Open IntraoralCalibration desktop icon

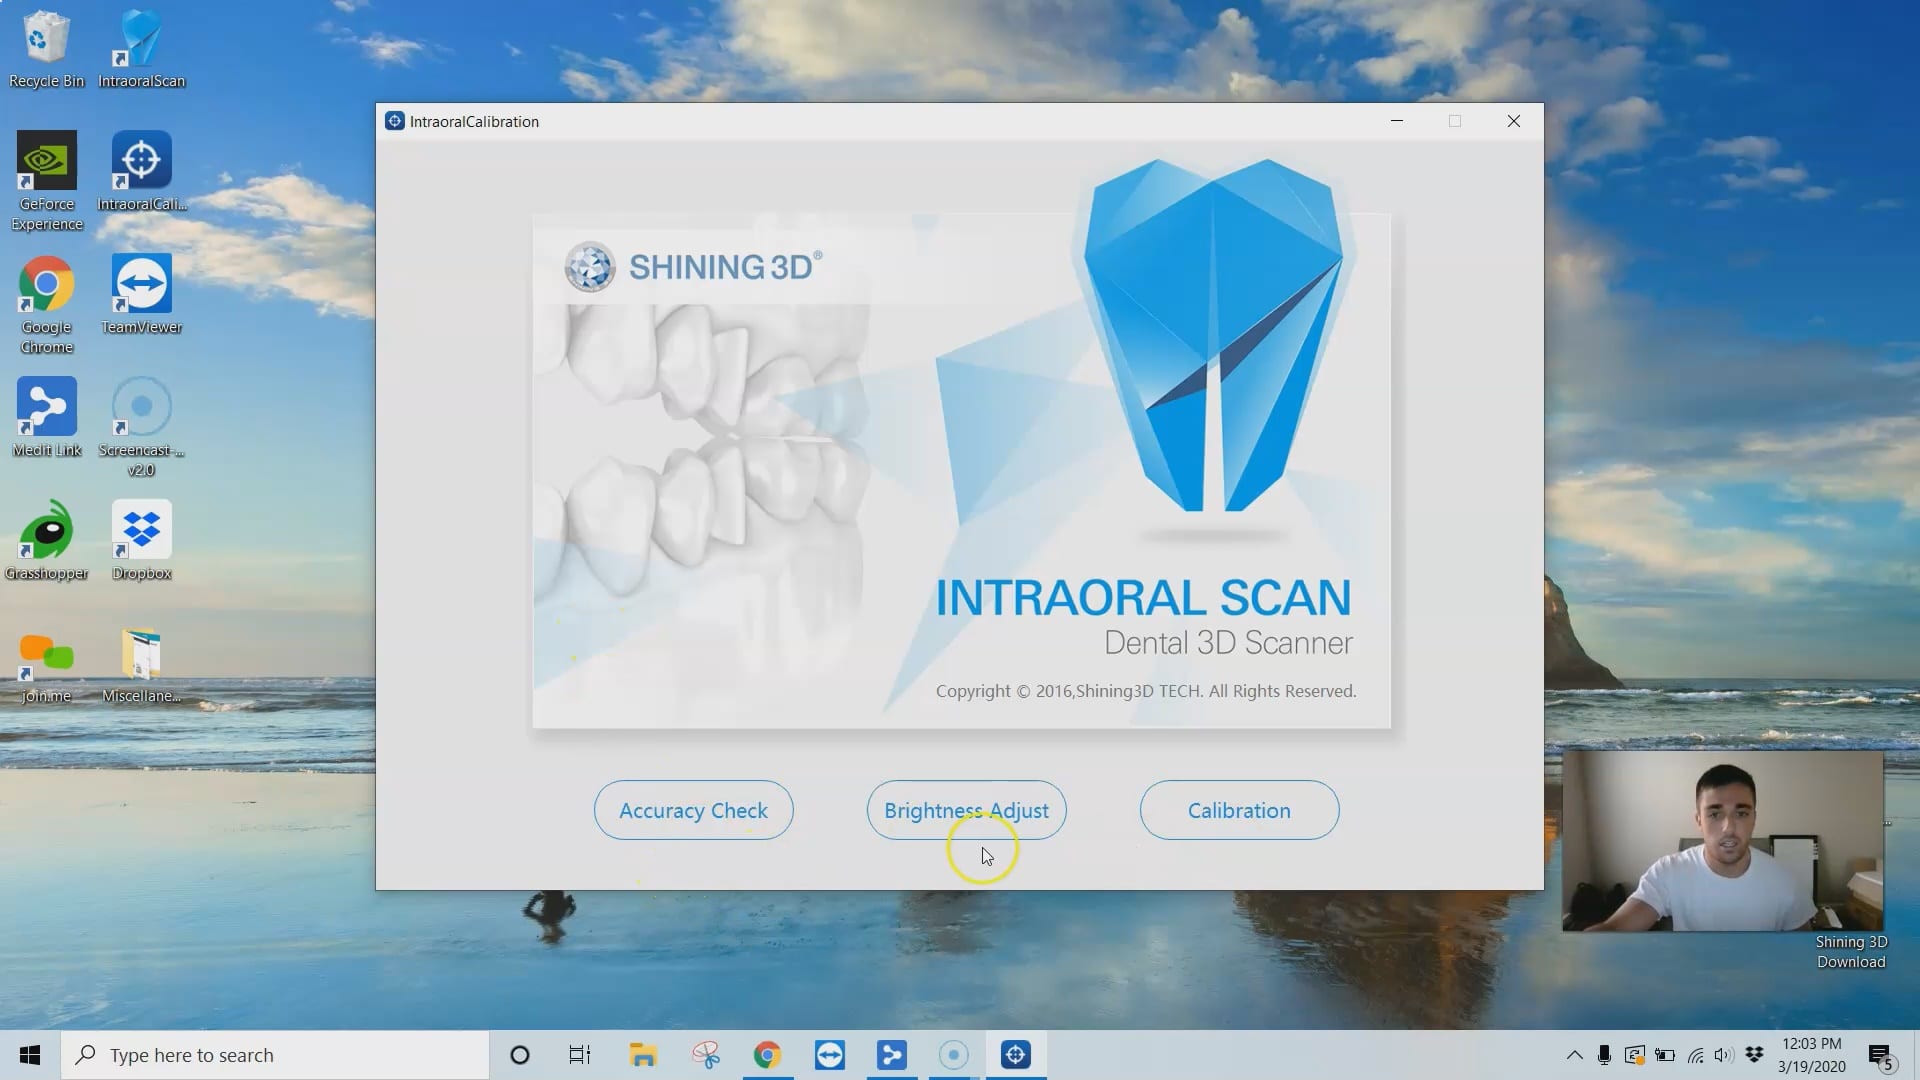(x=142, y=160)
